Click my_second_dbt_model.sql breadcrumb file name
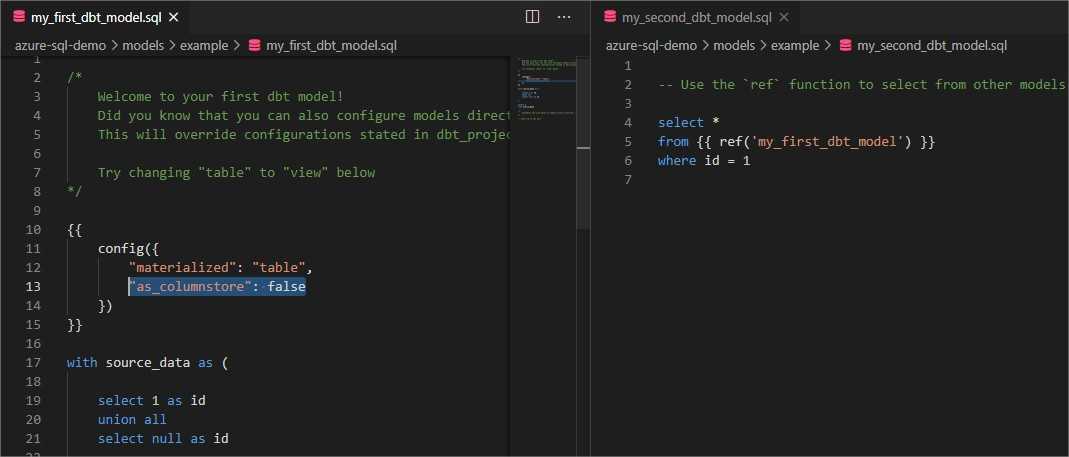The image size is (1069, 457). [932, 46]
